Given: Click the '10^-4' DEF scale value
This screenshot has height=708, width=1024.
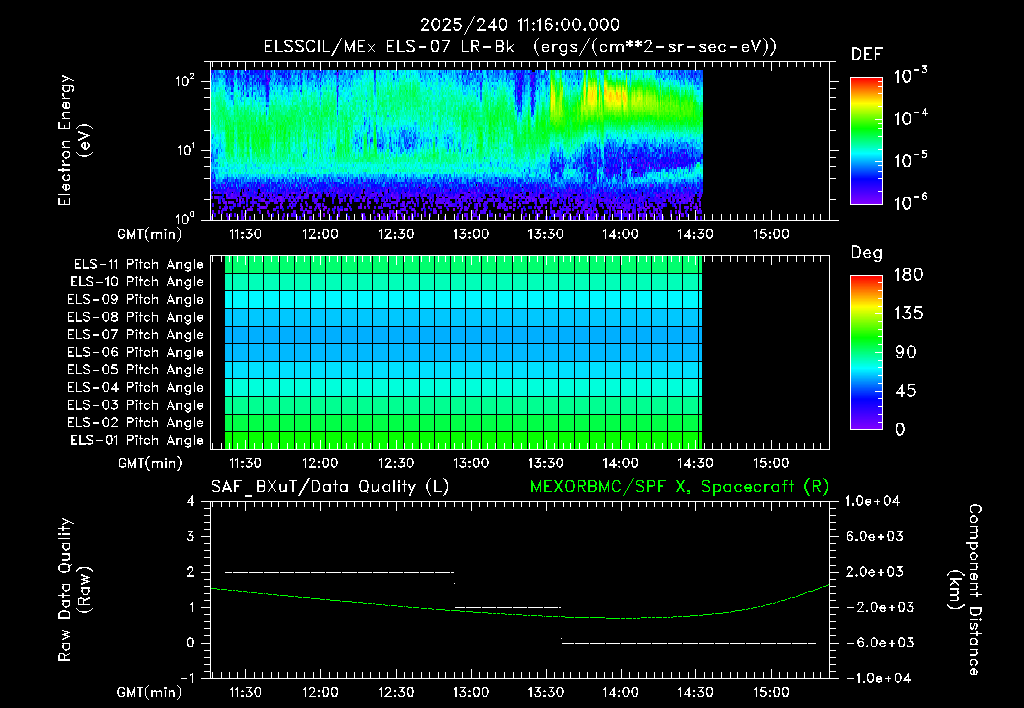Looking at the screenshot, I should [910, 118].
